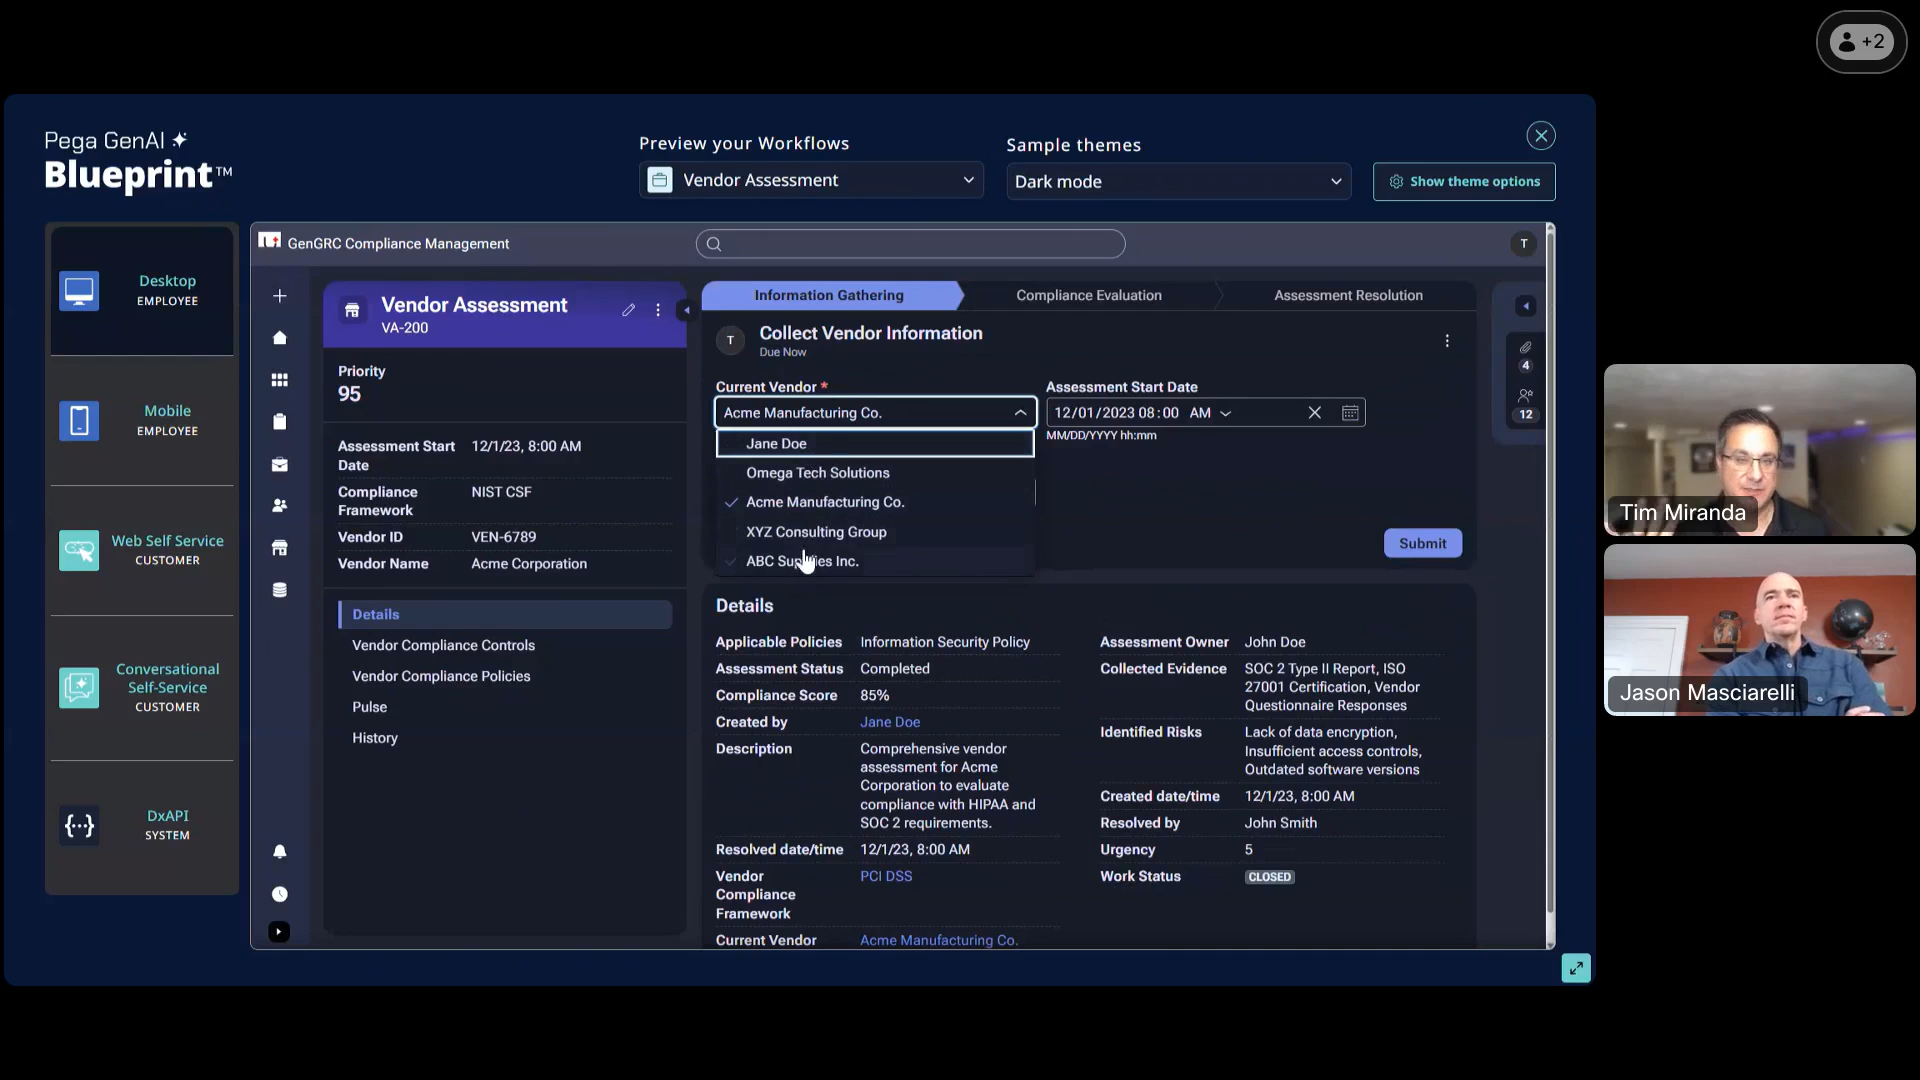Click the database icon in sidebar
Viewport: 1920px width, 1080px height.
pos(280,590)
